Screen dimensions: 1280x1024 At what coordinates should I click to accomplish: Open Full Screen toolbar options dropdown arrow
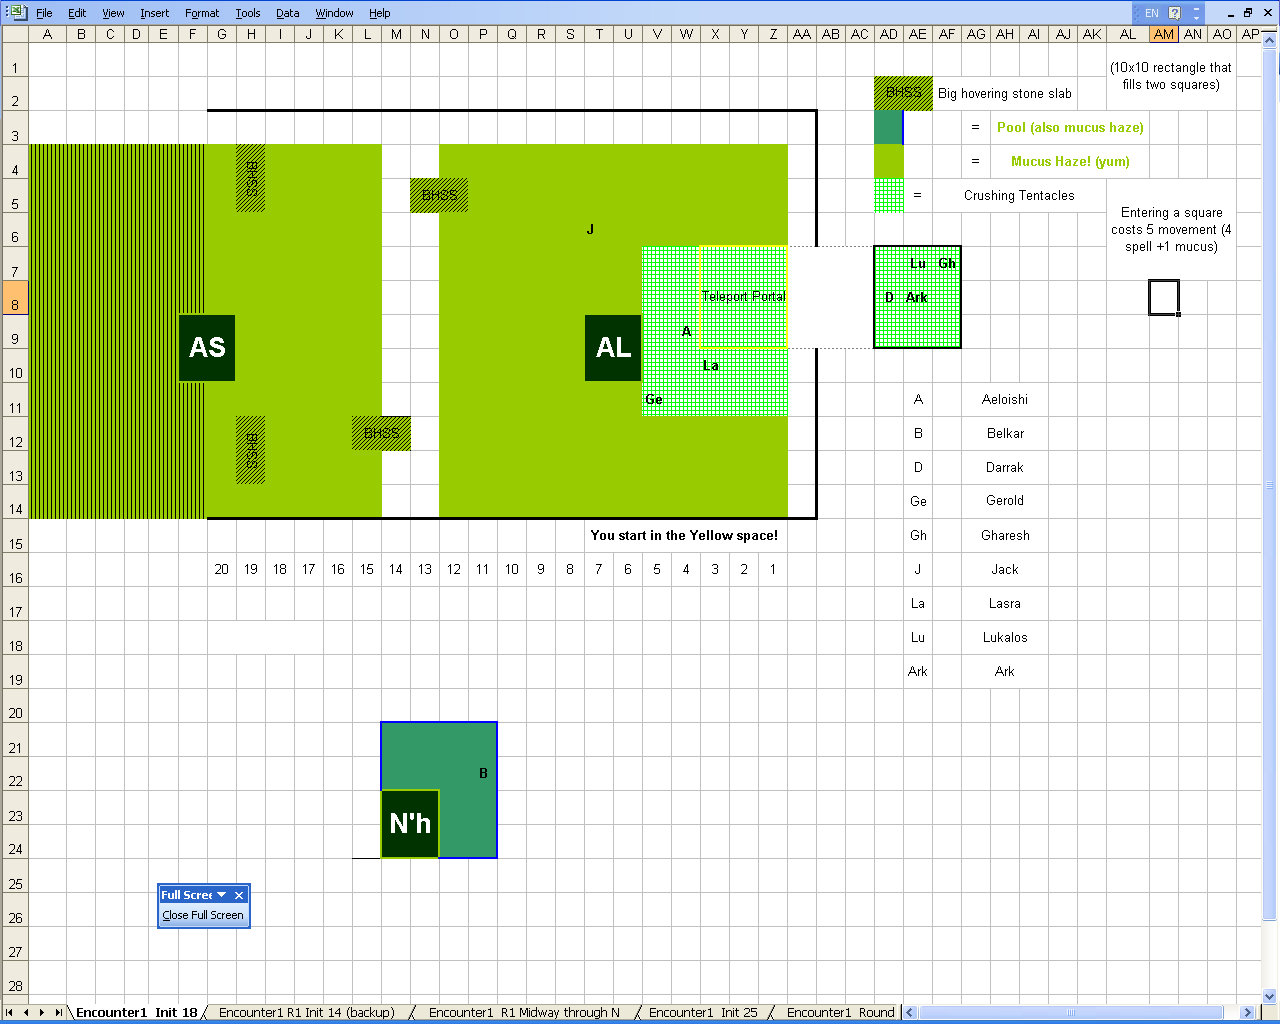(x=222, y=895)
